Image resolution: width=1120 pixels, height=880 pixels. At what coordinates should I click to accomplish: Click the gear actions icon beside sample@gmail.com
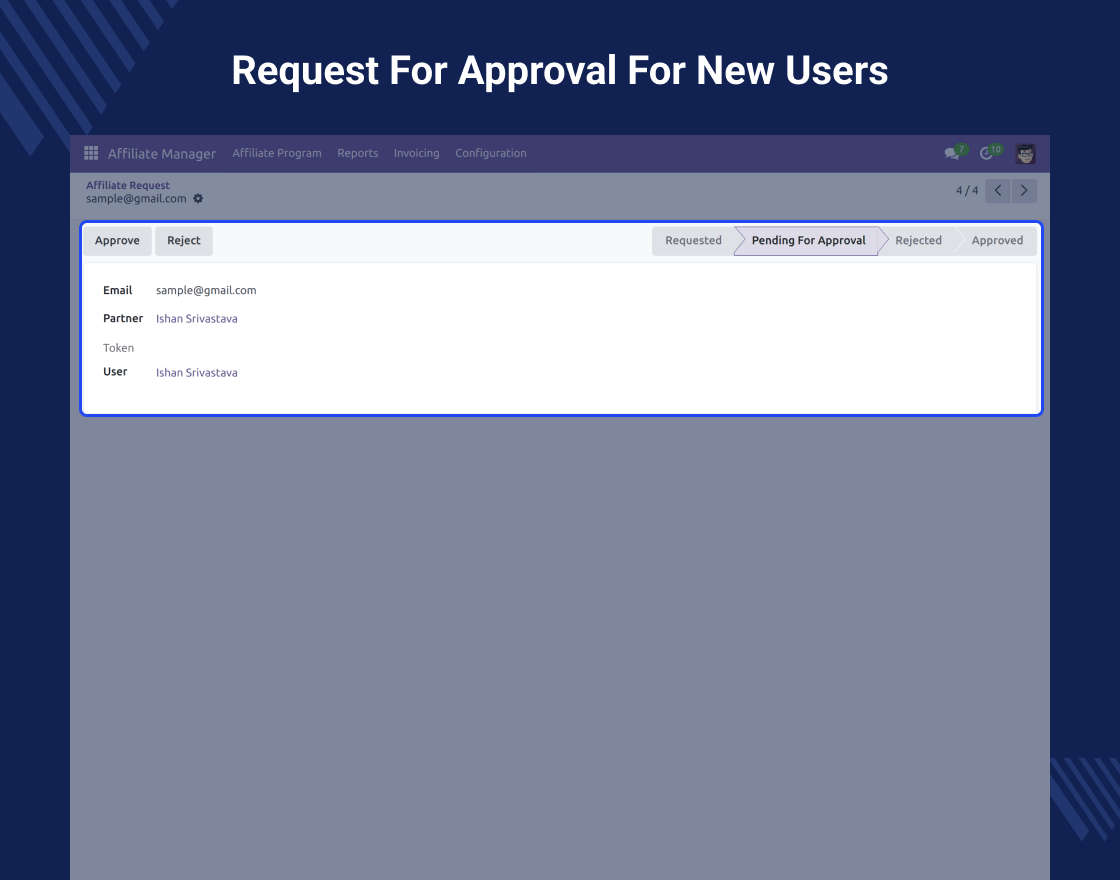[x=198, y=199]
